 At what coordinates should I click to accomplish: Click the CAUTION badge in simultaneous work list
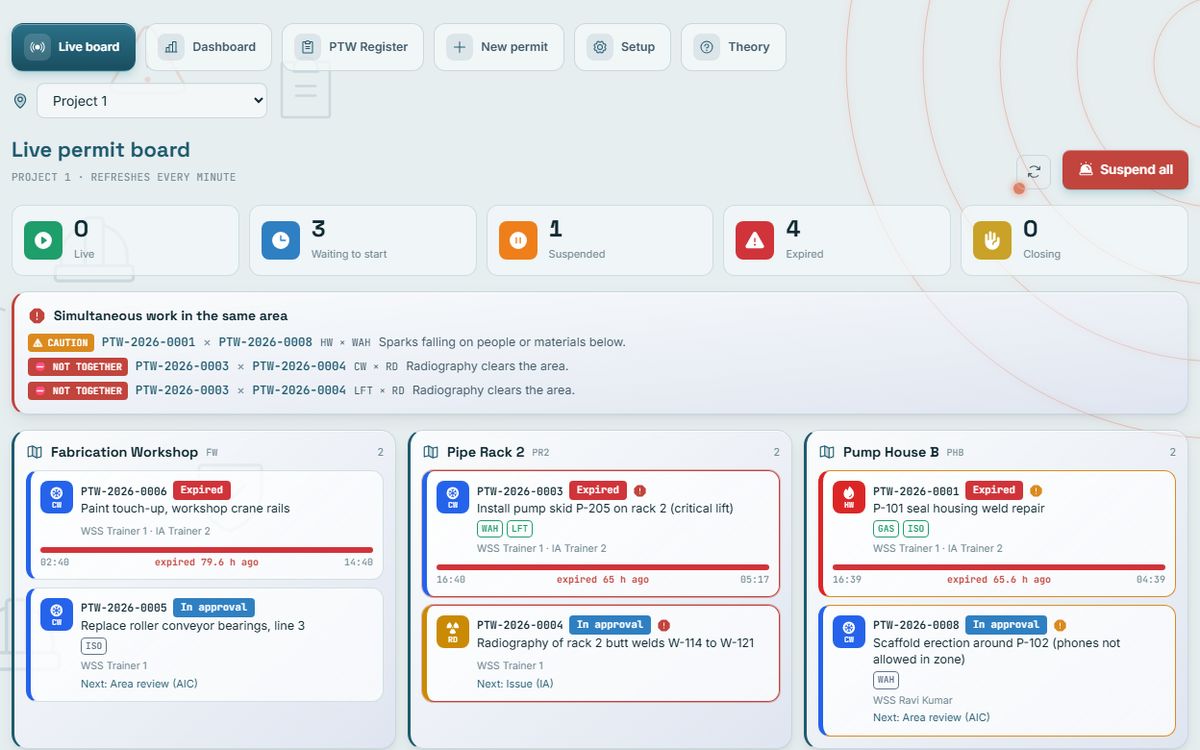[x=61, y=343]
